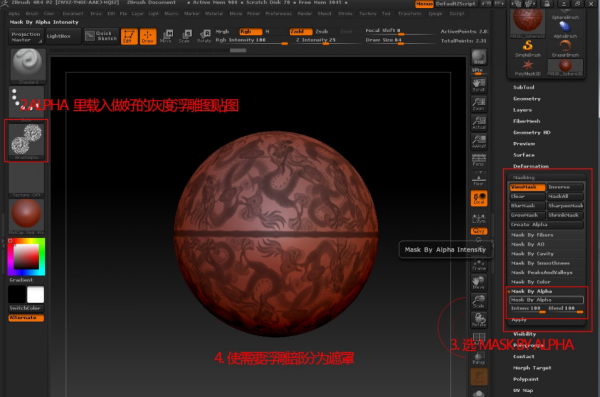Image resolution: width=600 pixels, height=397 pixels.
Task: Switch to Rotate transform mode
Action: click(x=204, y=36)
